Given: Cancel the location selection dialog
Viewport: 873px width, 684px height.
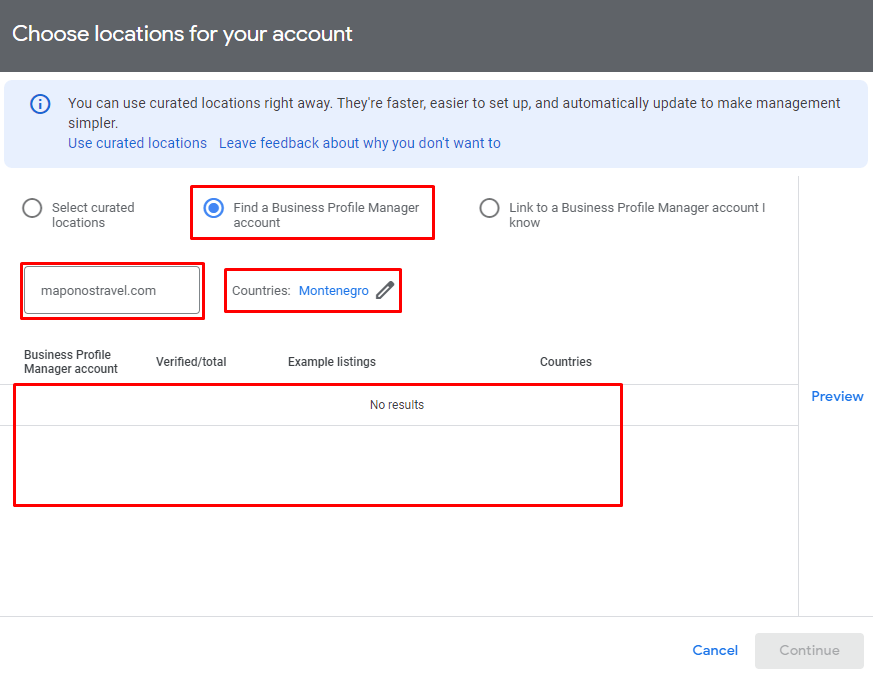Looking at the screenshot, I should 715,650.
